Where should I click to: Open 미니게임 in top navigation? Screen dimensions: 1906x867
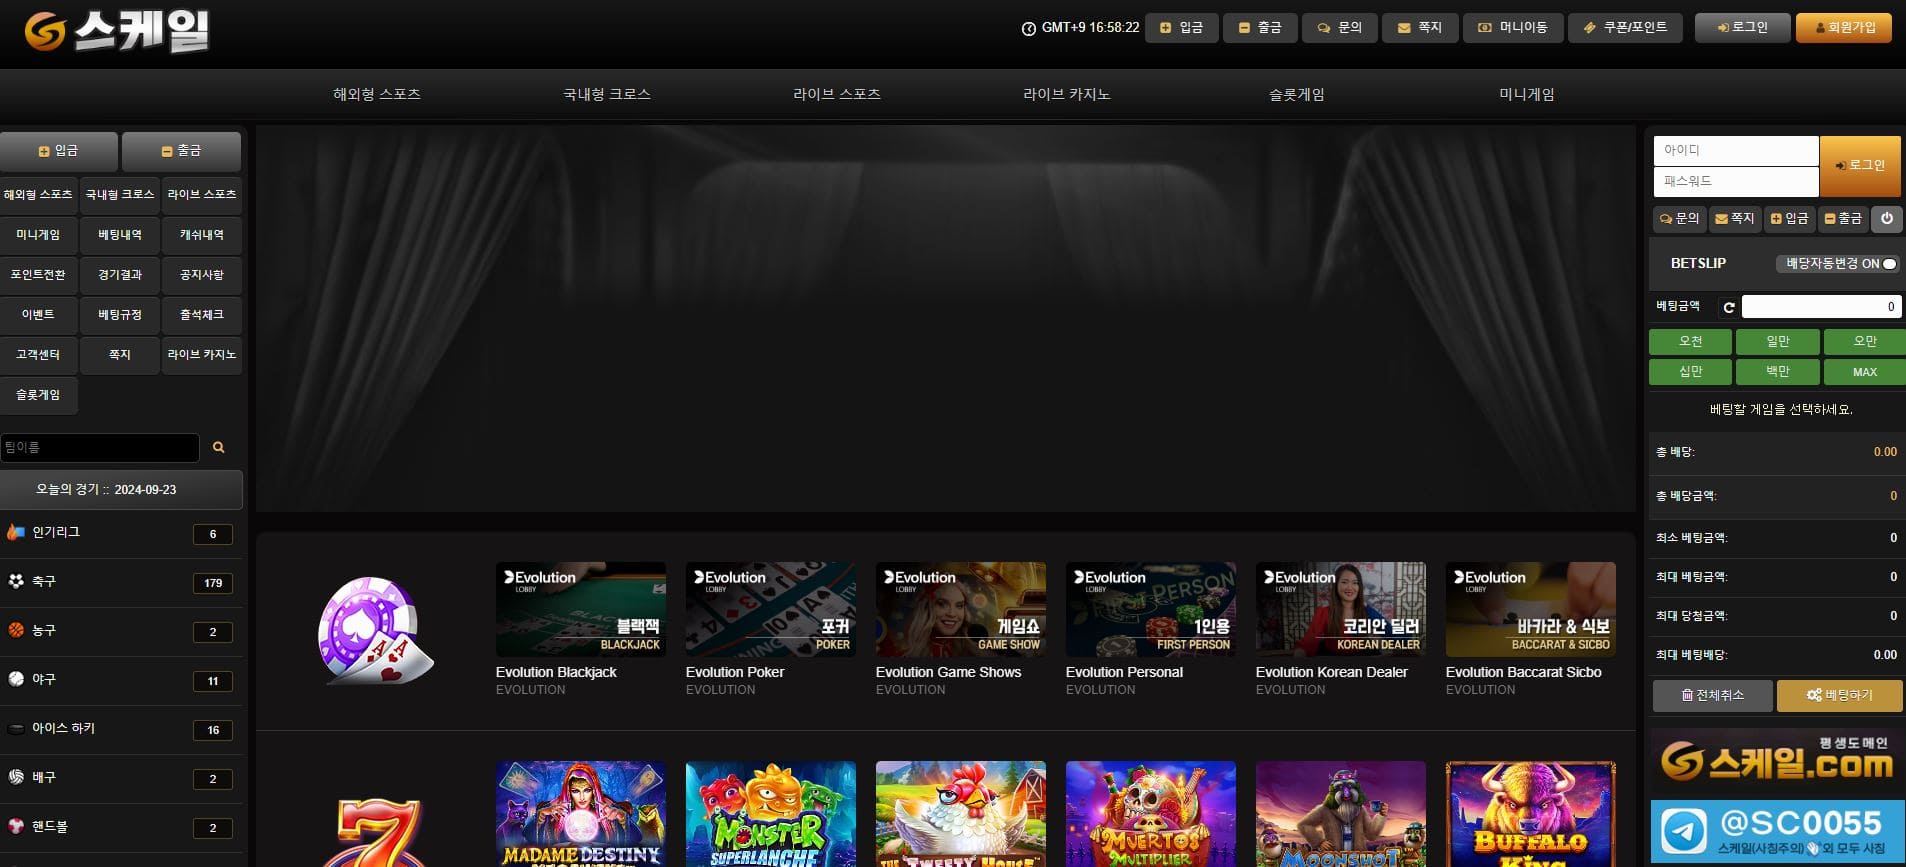point(1527,94)
